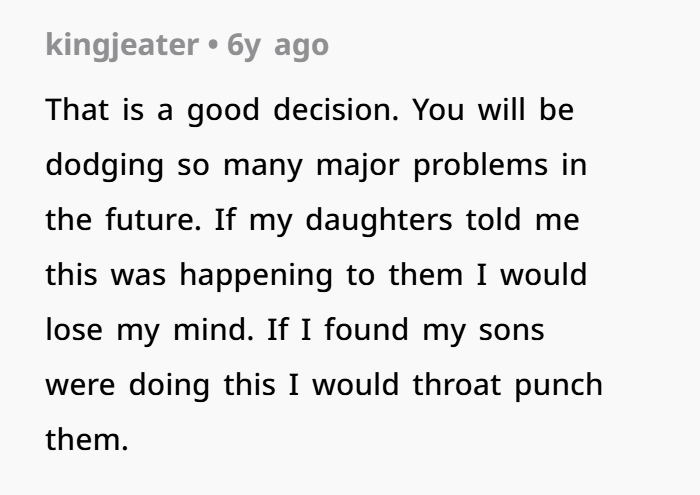Image resolution: width=700 pixels, height=495 pixels.
Task: Click the words "You will be"
Action: 494,110
